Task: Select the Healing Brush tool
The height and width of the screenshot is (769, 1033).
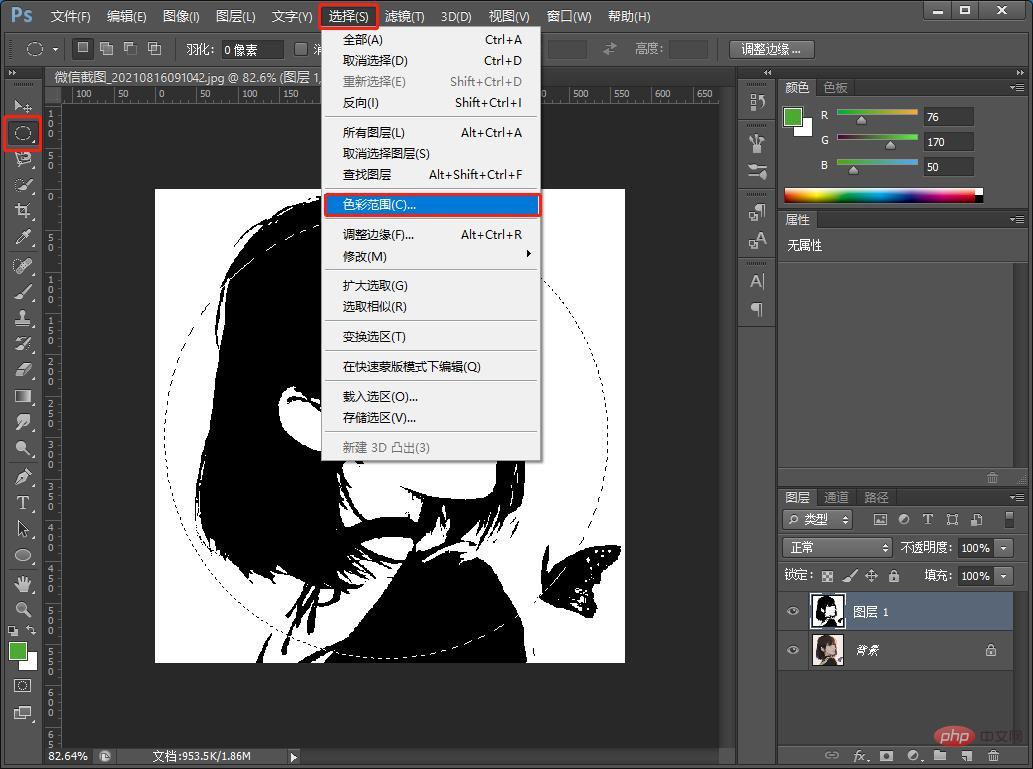Action: tap(22, 266)
